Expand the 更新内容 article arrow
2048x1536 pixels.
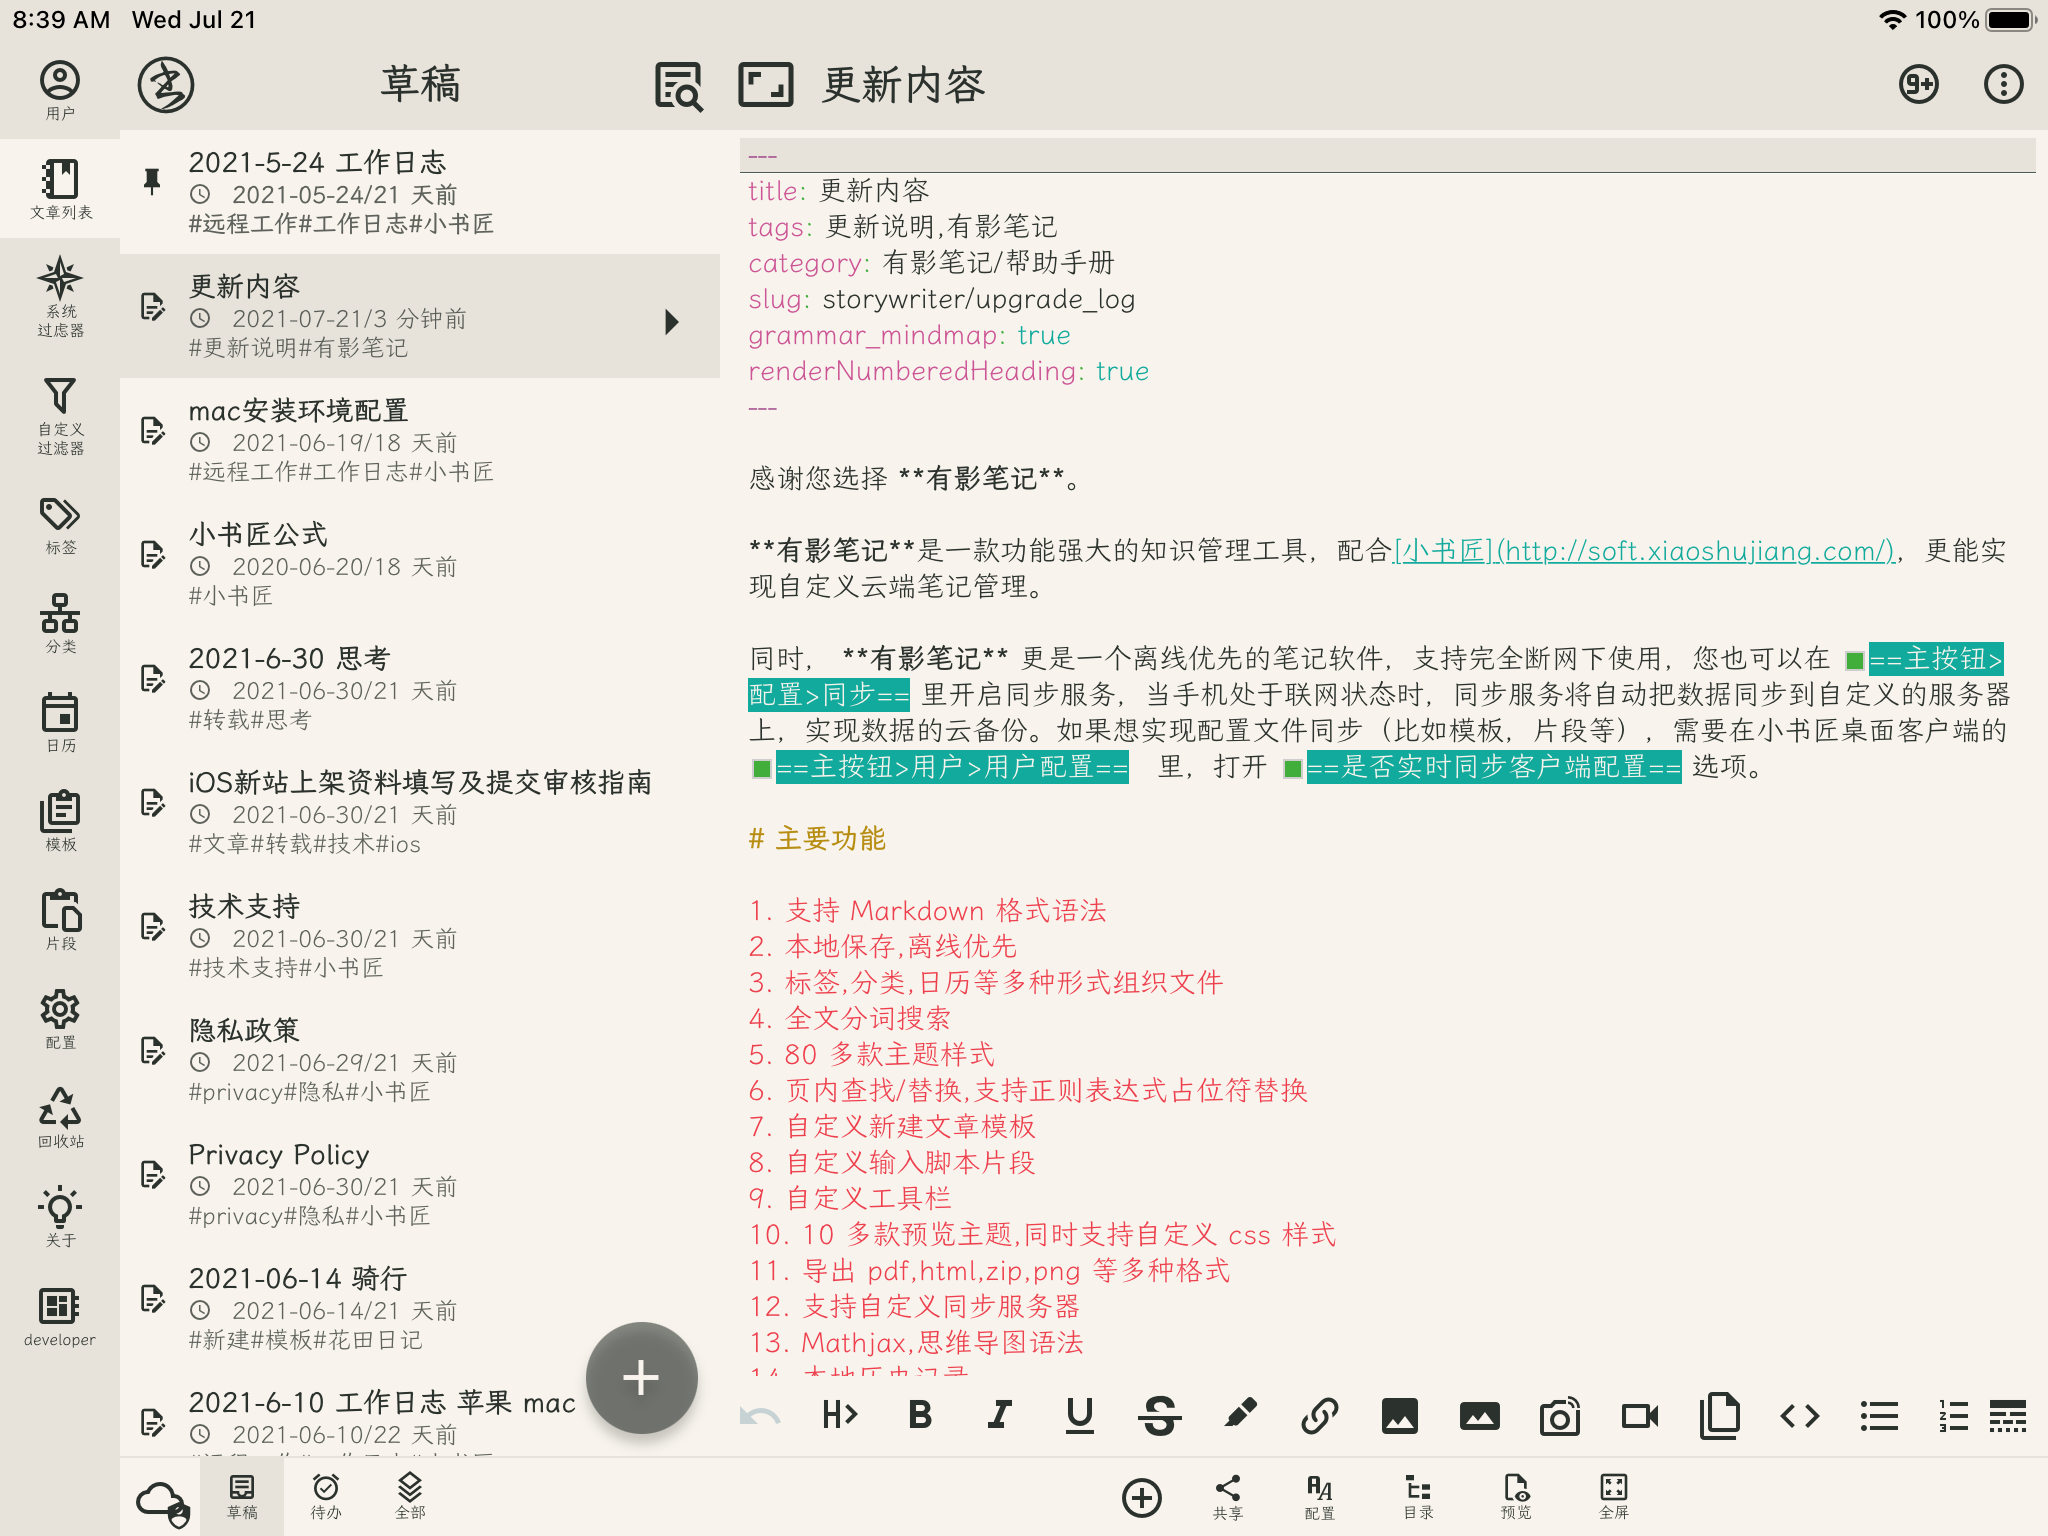coord(672,321)
